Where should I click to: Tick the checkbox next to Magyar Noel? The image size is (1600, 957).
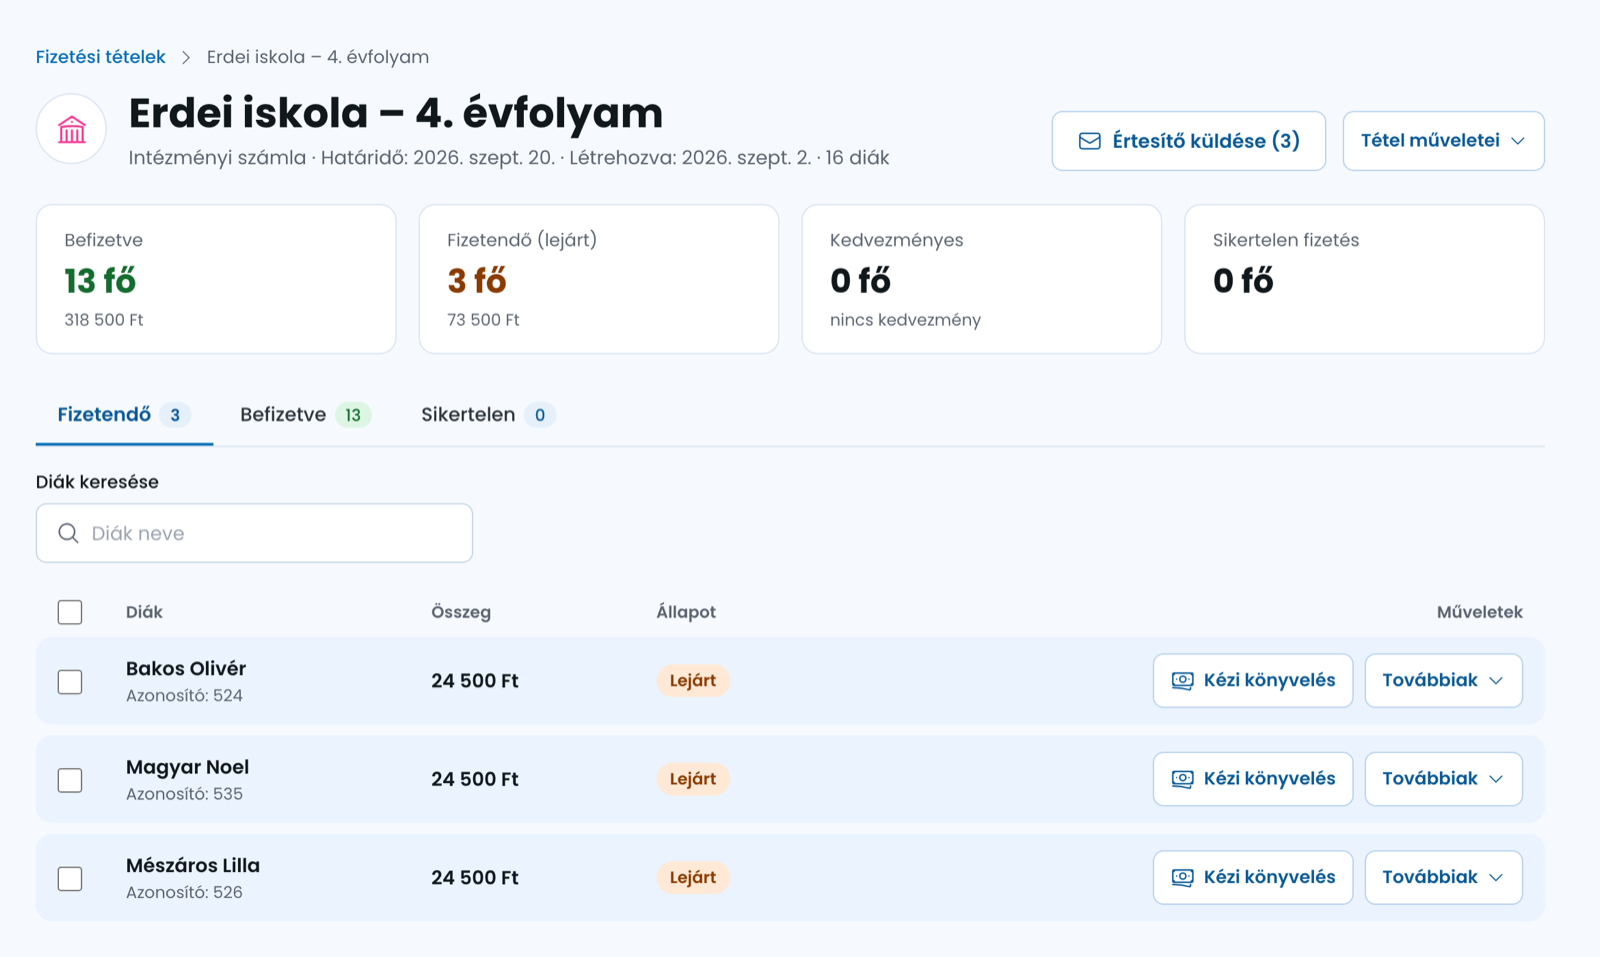pos(70,780)
